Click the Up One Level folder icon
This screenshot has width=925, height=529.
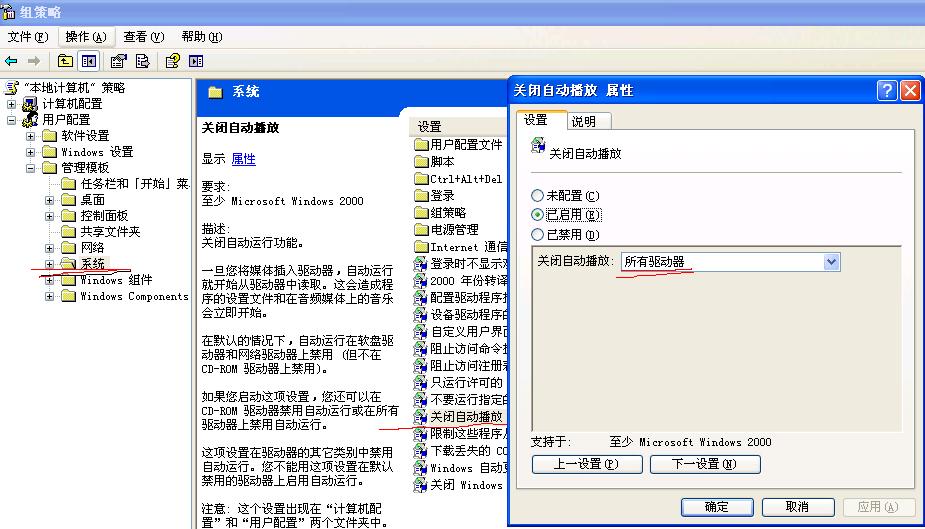[66, 61]
